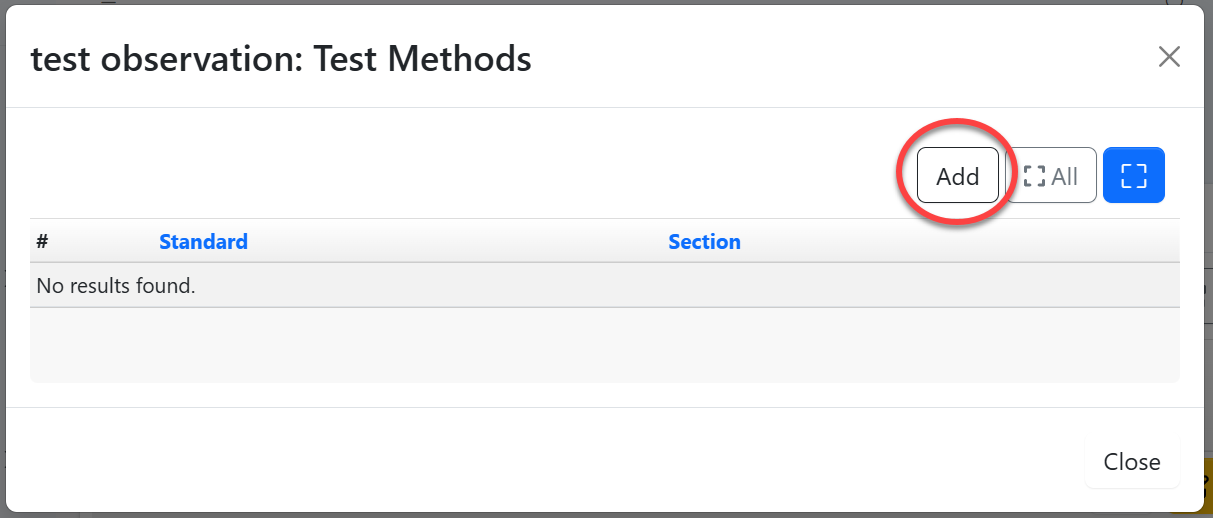Click the Section header link
The width and height of the screenshot is (1213, 518).
pos(704,242)
